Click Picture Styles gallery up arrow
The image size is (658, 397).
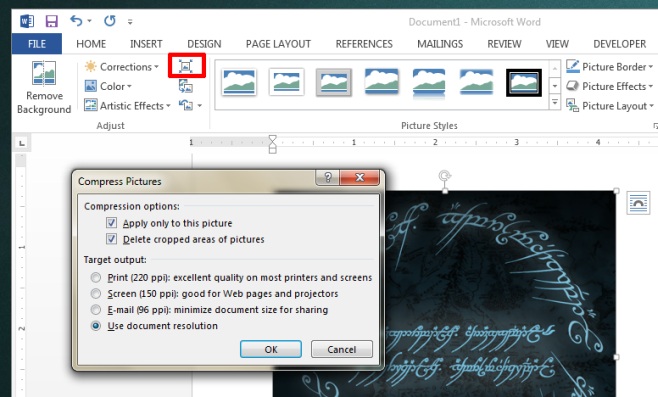555,68
